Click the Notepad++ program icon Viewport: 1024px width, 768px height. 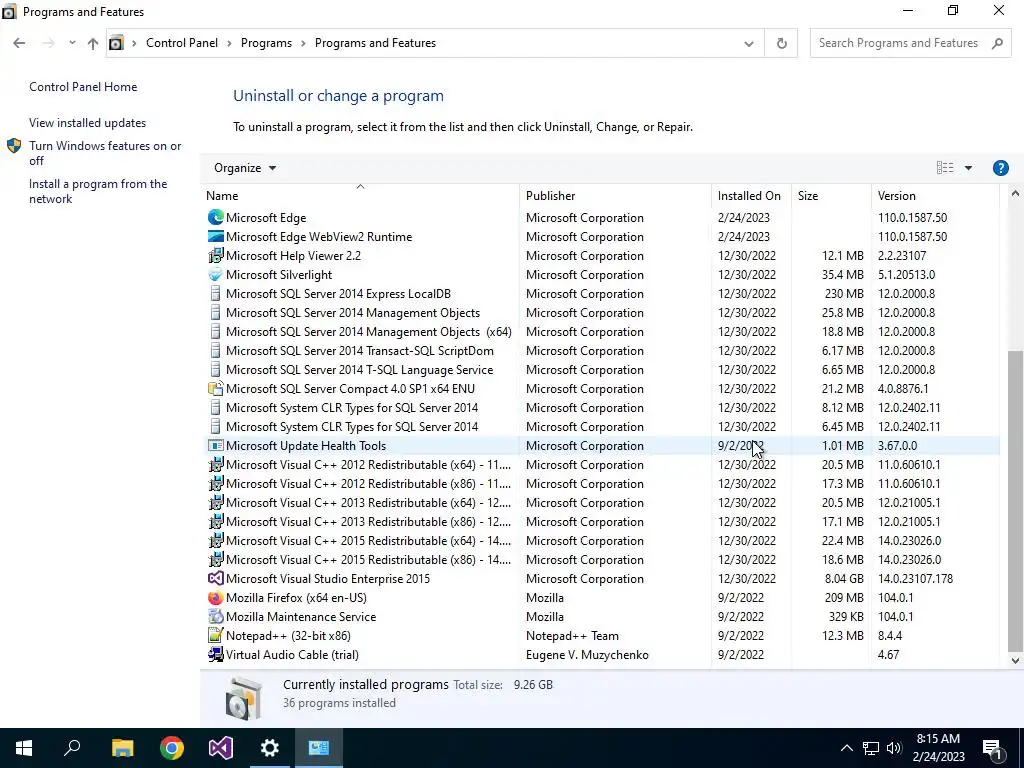[x=216, y=635]
